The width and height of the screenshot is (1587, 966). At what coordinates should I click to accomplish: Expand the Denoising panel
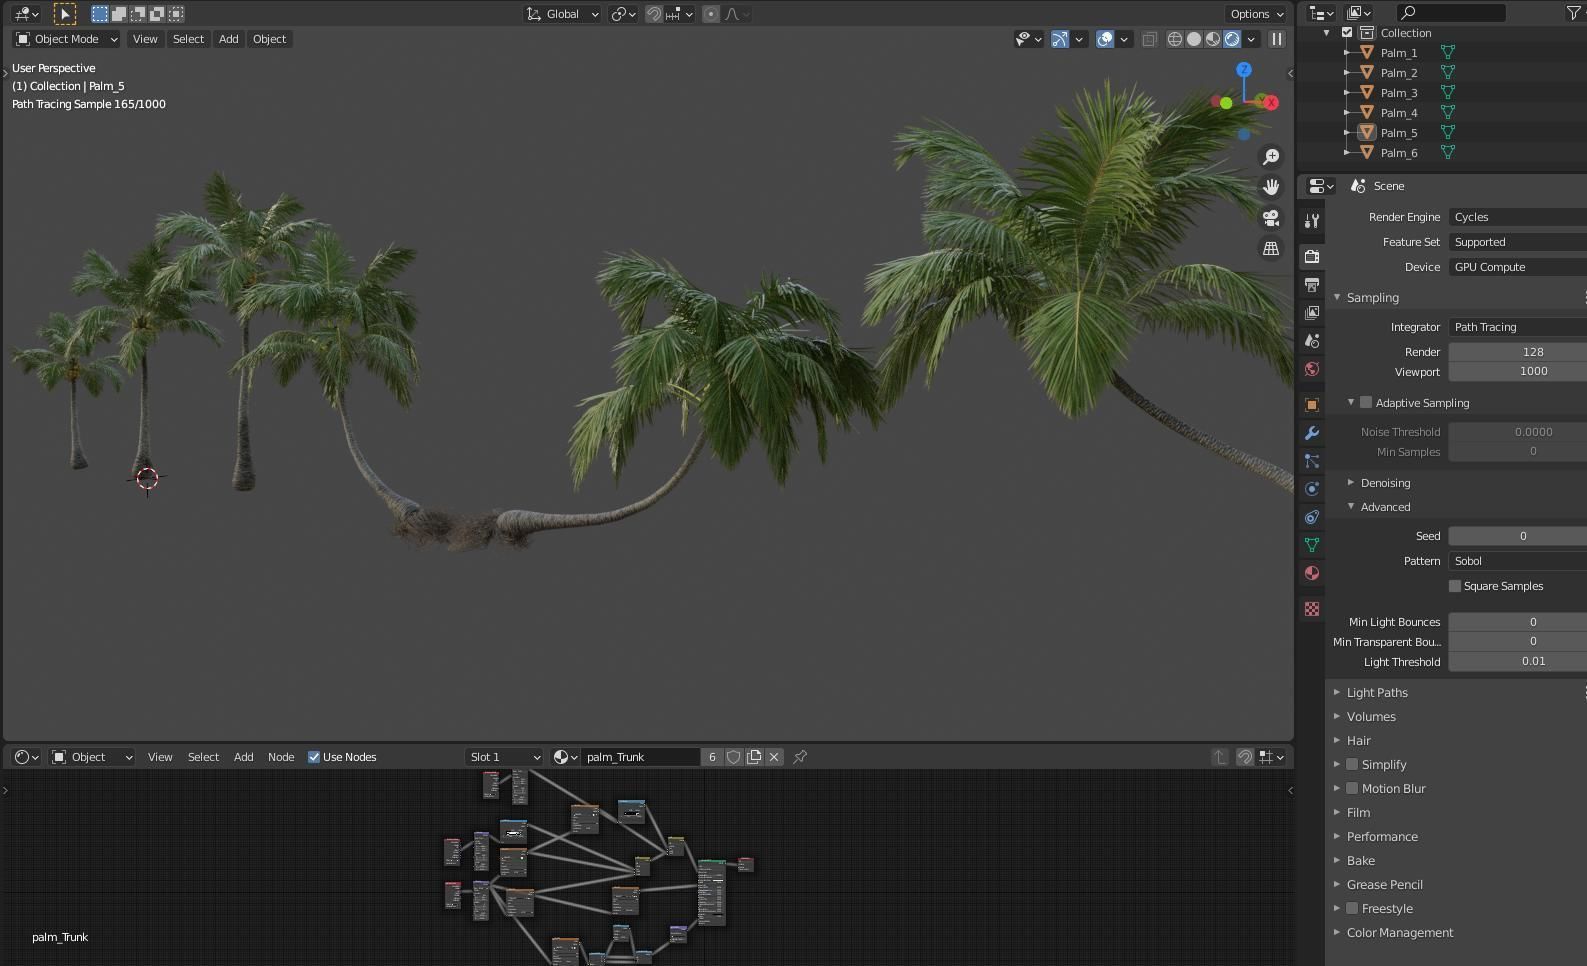point(1351,482)
